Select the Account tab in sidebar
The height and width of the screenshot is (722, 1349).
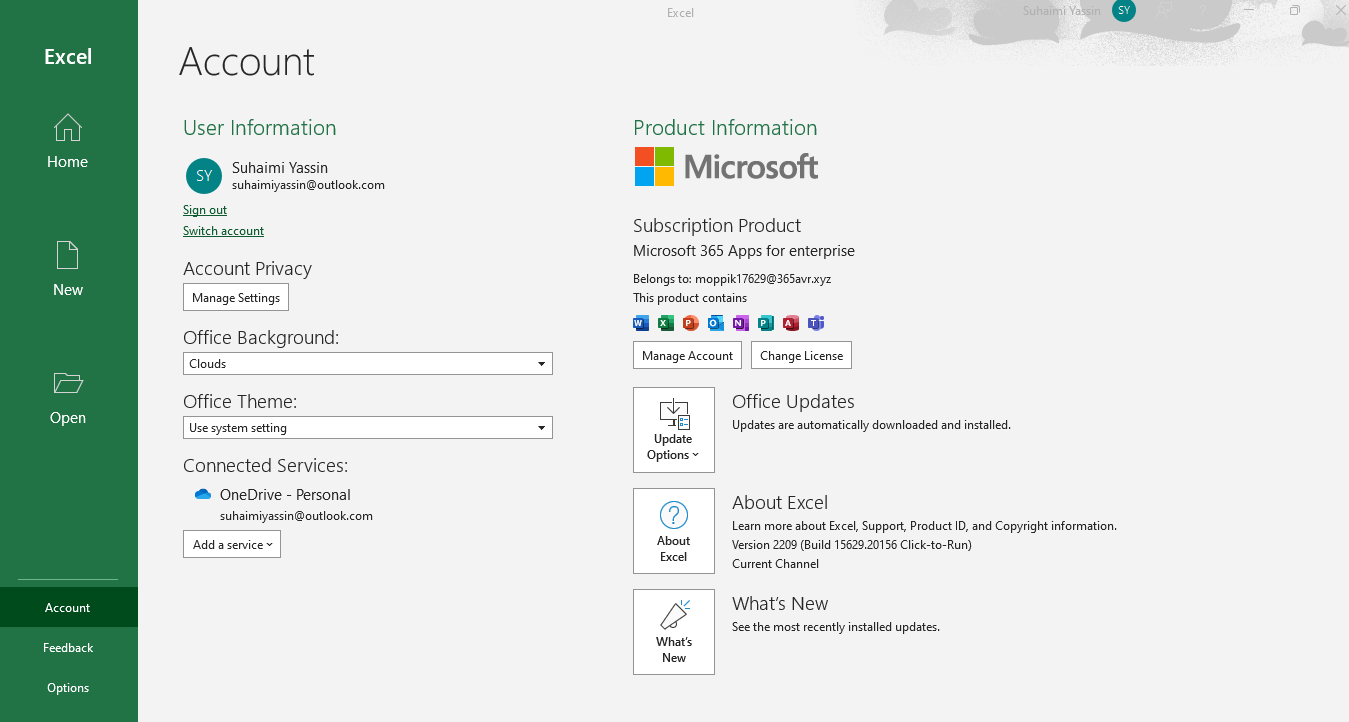[68, 607]
